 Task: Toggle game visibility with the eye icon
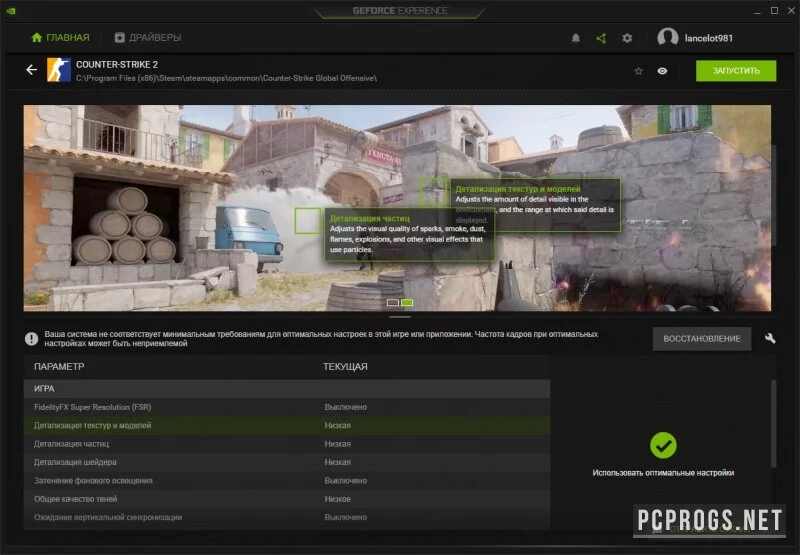click(662, 71)
